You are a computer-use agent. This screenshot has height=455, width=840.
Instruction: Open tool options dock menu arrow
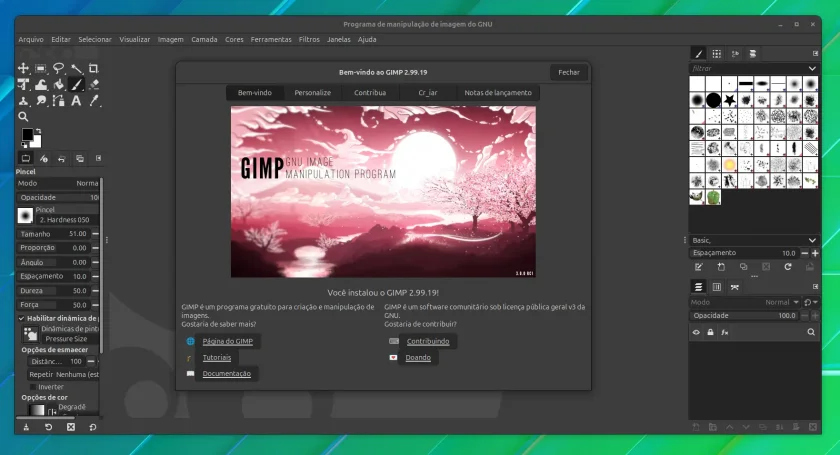[x=99, y=159]
